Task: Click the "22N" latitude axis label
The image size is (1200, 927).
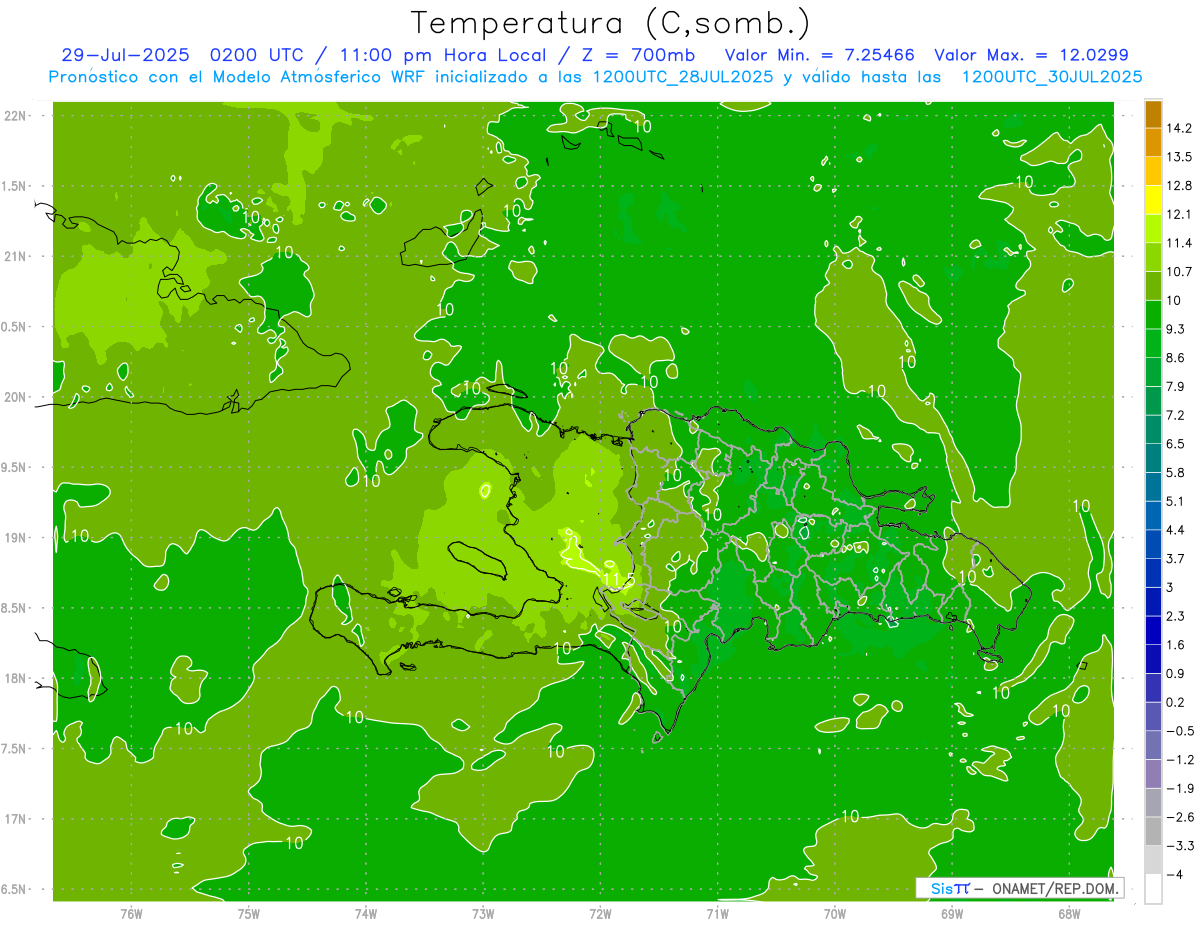Action: [17, 116]
